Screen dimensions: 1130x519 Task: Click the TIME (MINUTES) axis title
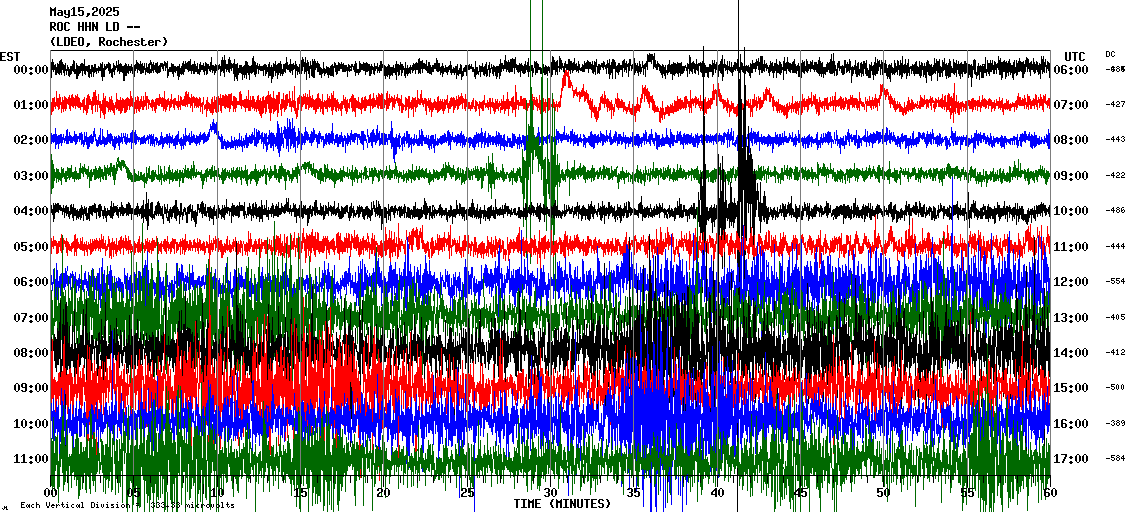[562, 504]
